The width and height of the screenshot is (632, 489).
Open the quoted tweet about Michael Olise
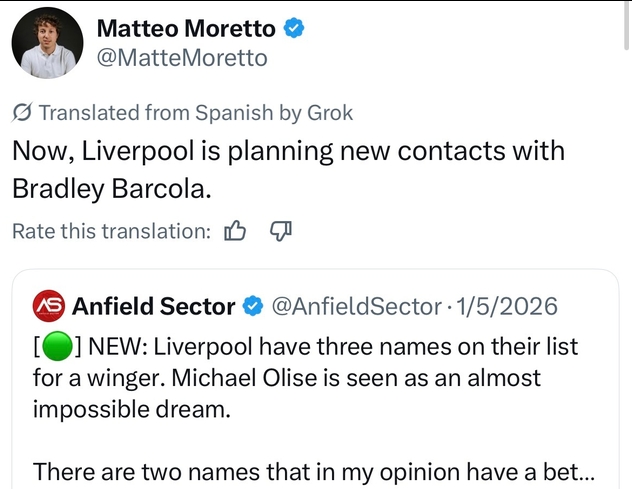[x=315, y=379]
